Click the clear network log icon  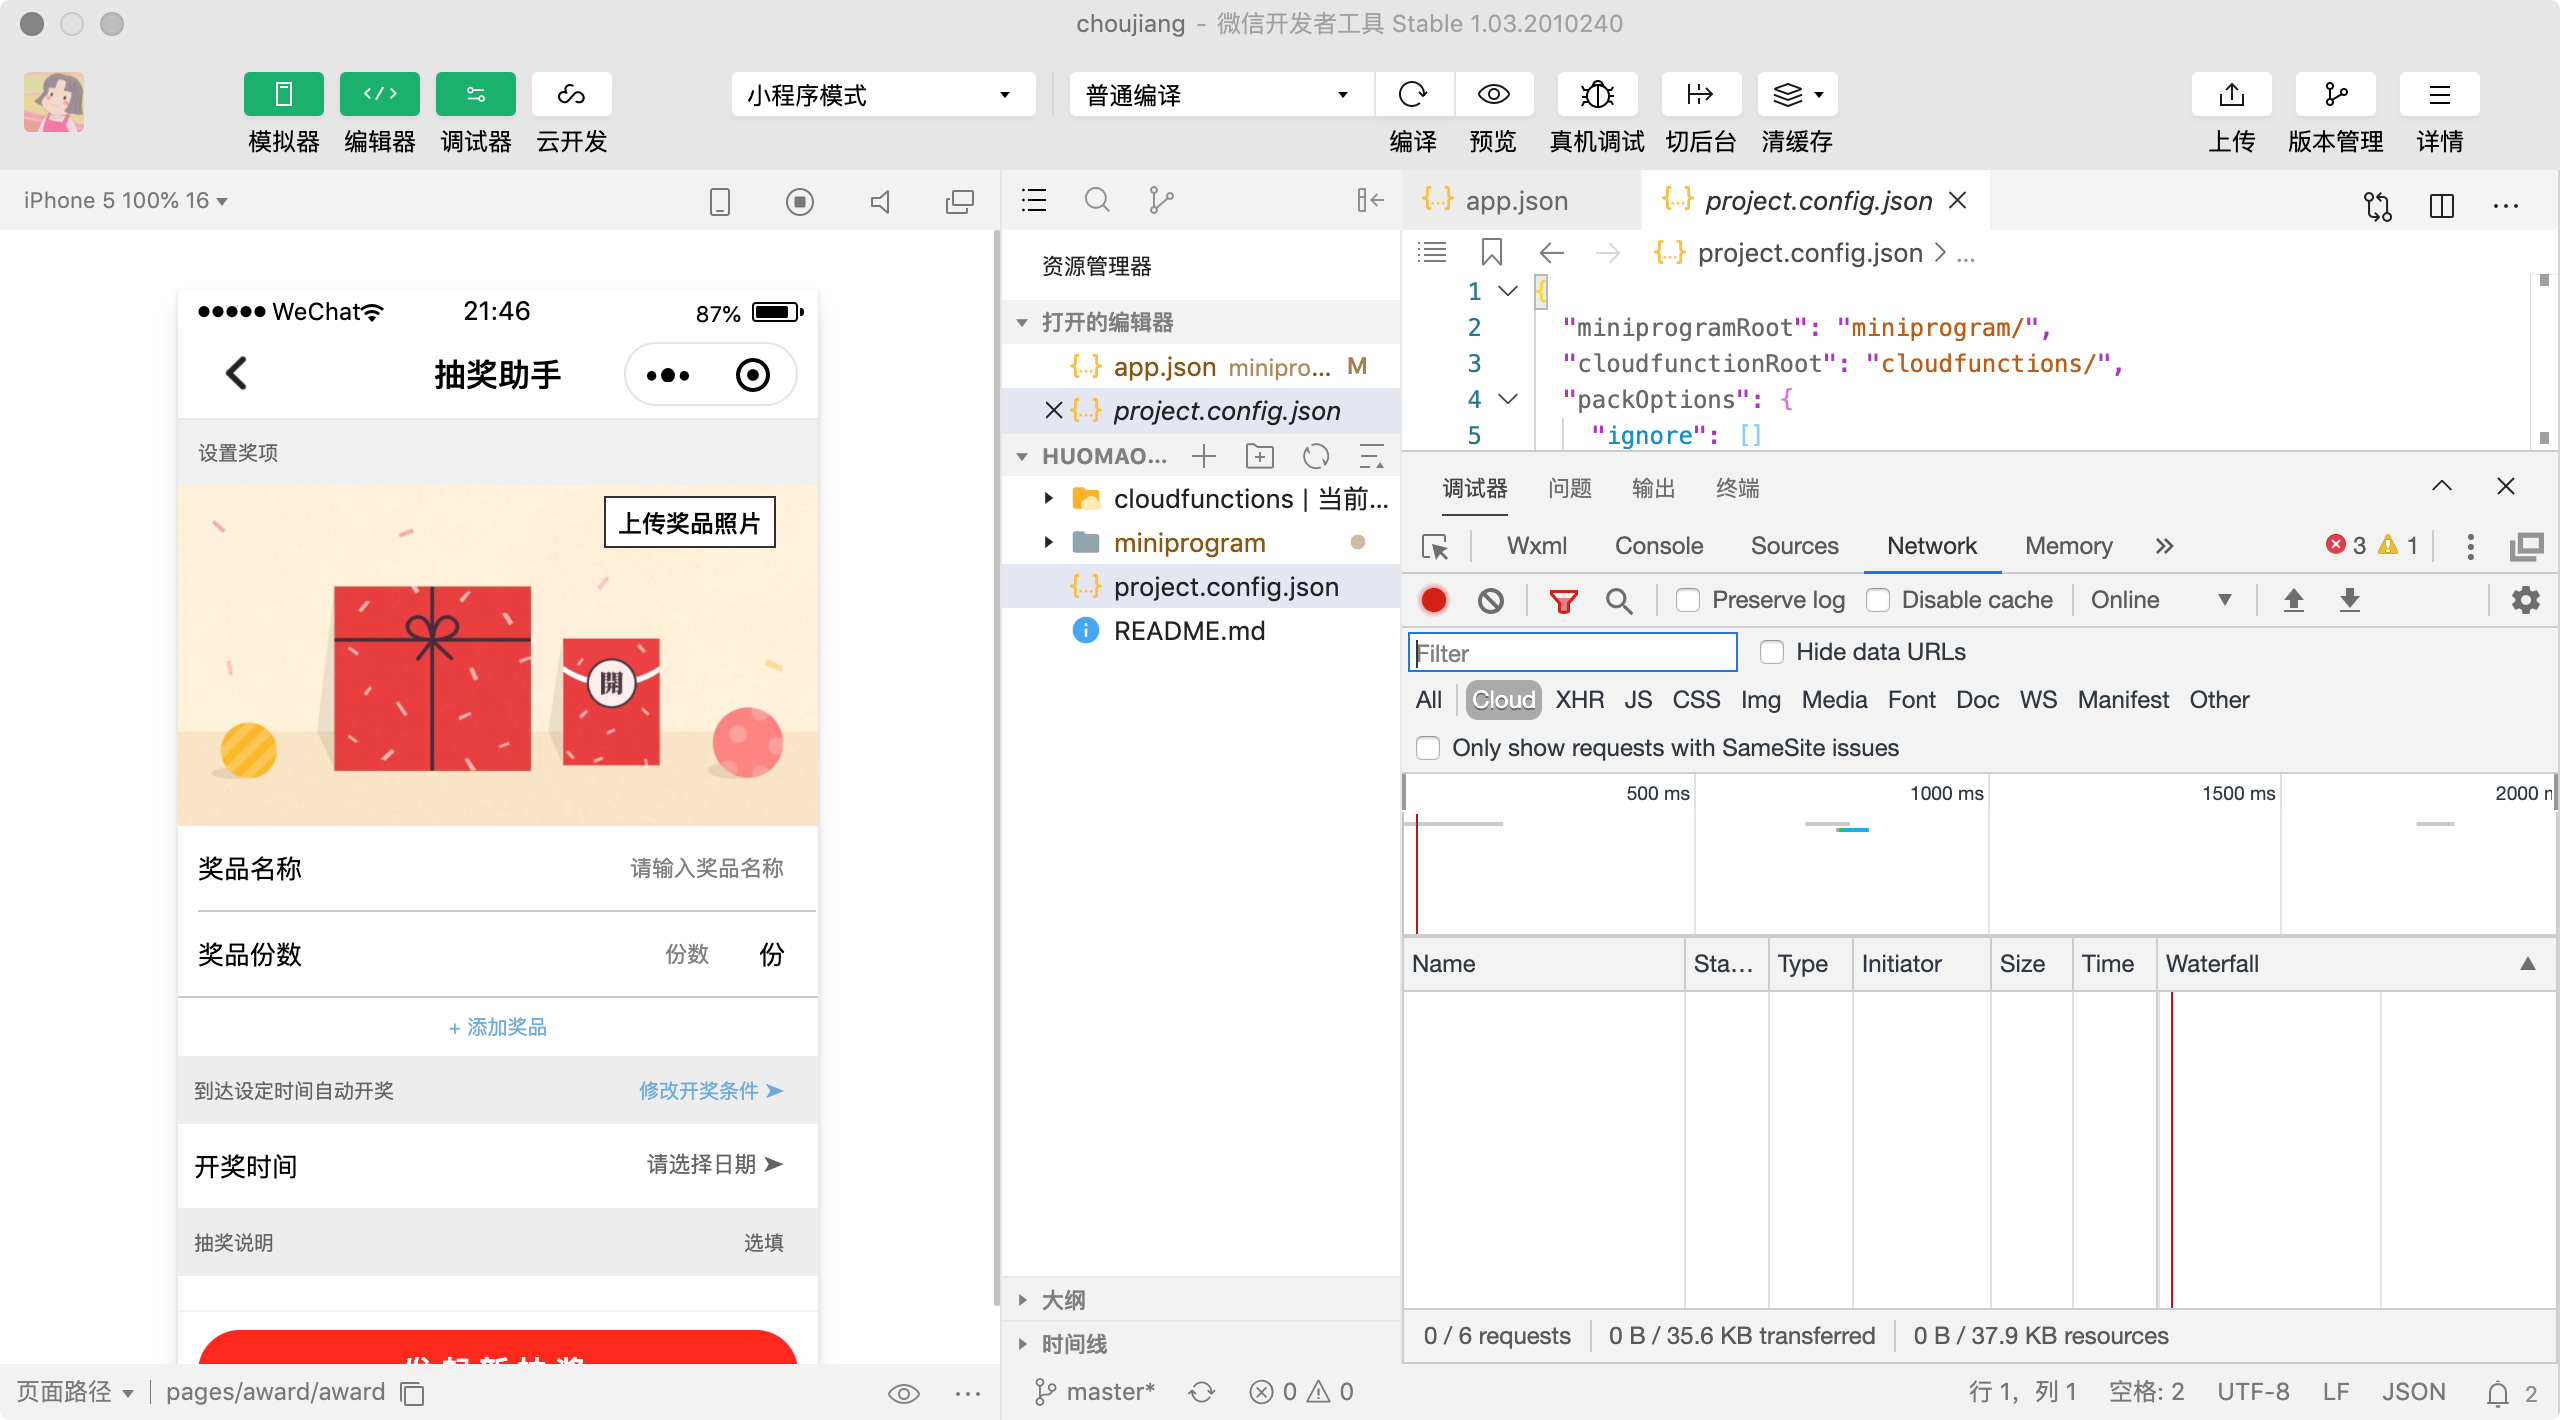click(1490, 600)
